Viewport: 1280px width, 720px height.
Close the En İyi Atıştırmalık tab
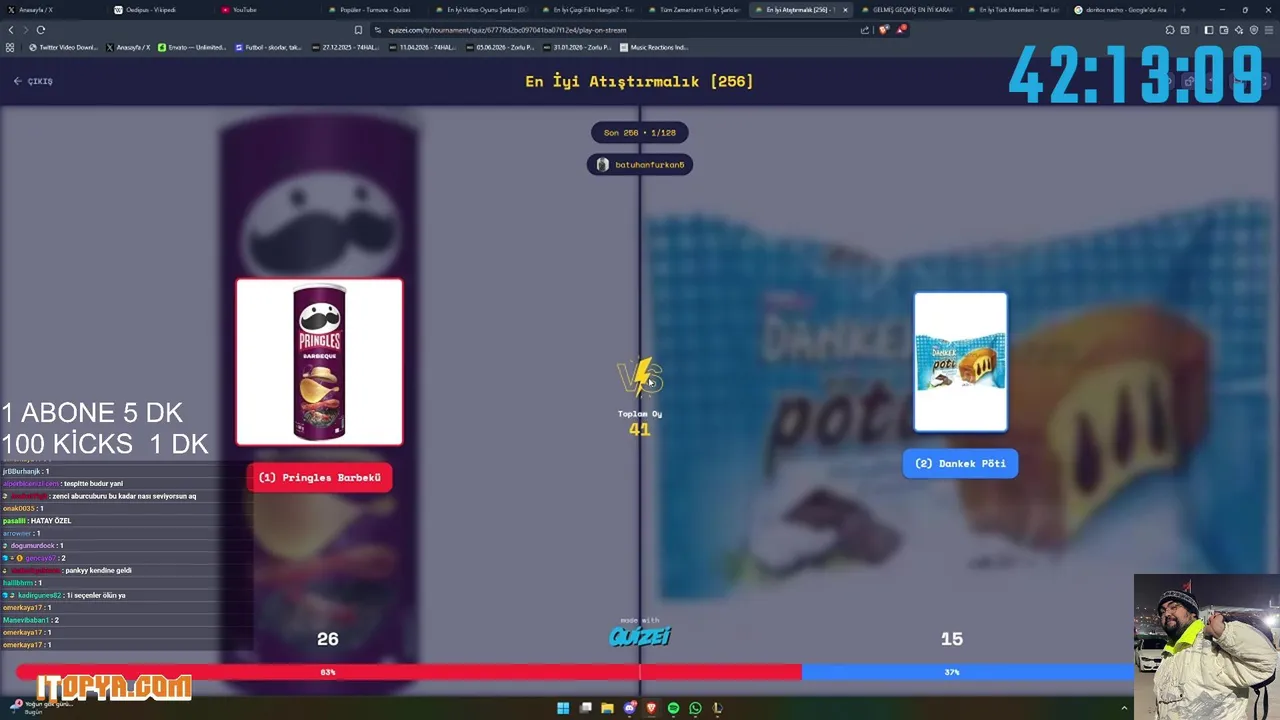pos(845,10)
